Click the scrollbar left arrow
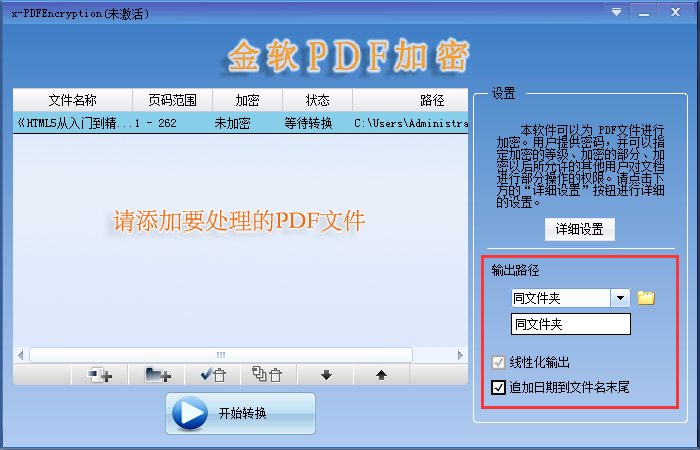The image size is (700, 450). click(21, 355)
